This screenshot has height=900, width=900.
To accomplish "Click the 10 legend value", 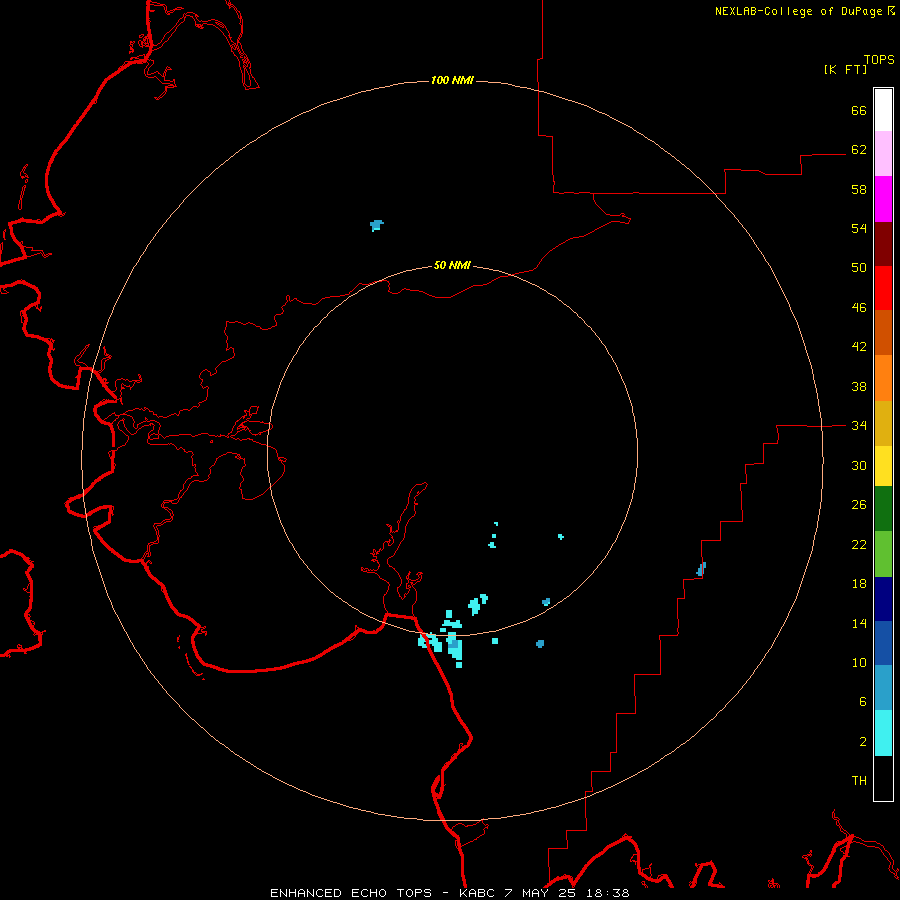I will coord(859,663).
